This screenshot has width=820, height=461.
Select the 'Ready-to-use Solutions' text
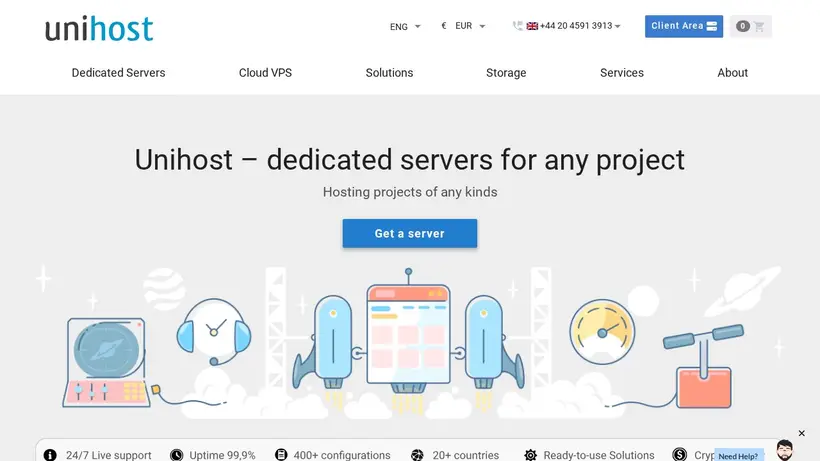[599, 455]
